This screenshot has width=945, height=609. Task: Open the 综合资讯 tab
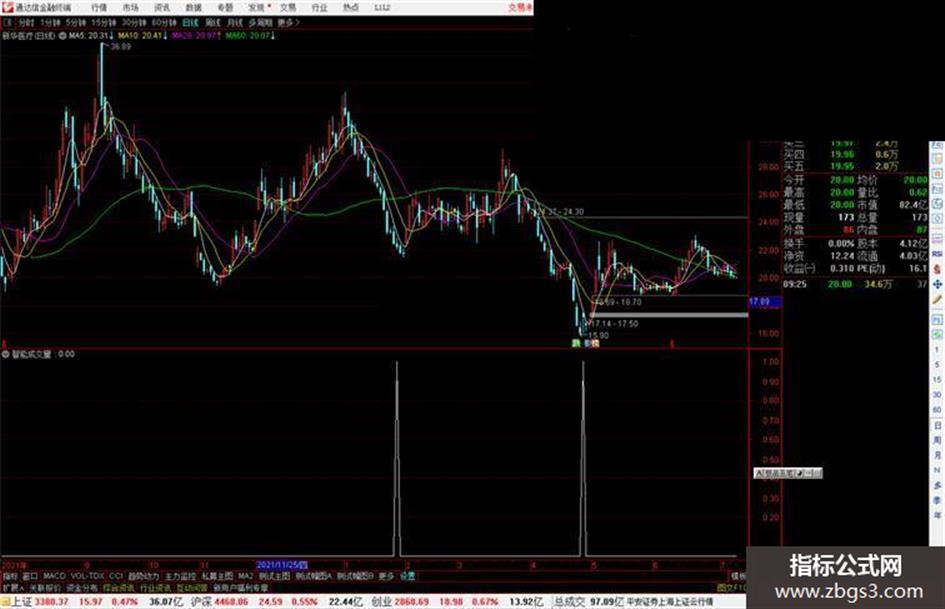119,587
